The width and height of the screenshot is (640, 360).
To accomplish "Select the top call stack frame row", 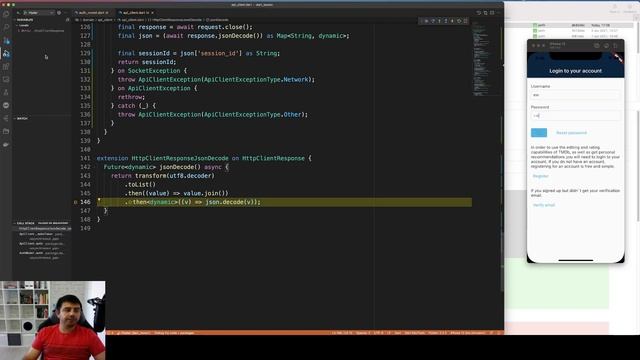I will (x=42, y=229).
